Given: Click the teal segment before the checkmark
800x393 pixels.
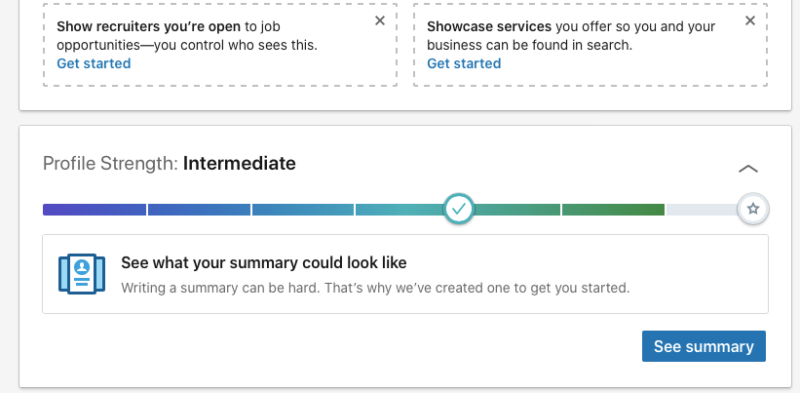Looking at the screenshot, I should (x=399, y=209).
